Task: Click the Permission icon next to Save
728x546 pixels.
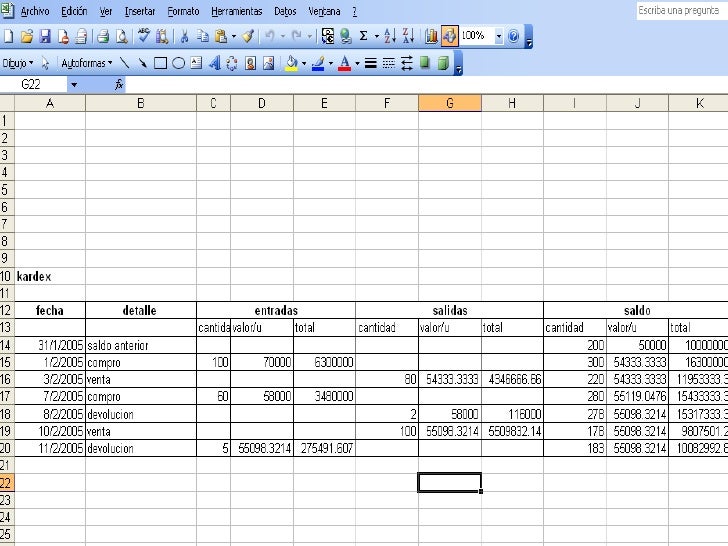Action: point(63,36)
